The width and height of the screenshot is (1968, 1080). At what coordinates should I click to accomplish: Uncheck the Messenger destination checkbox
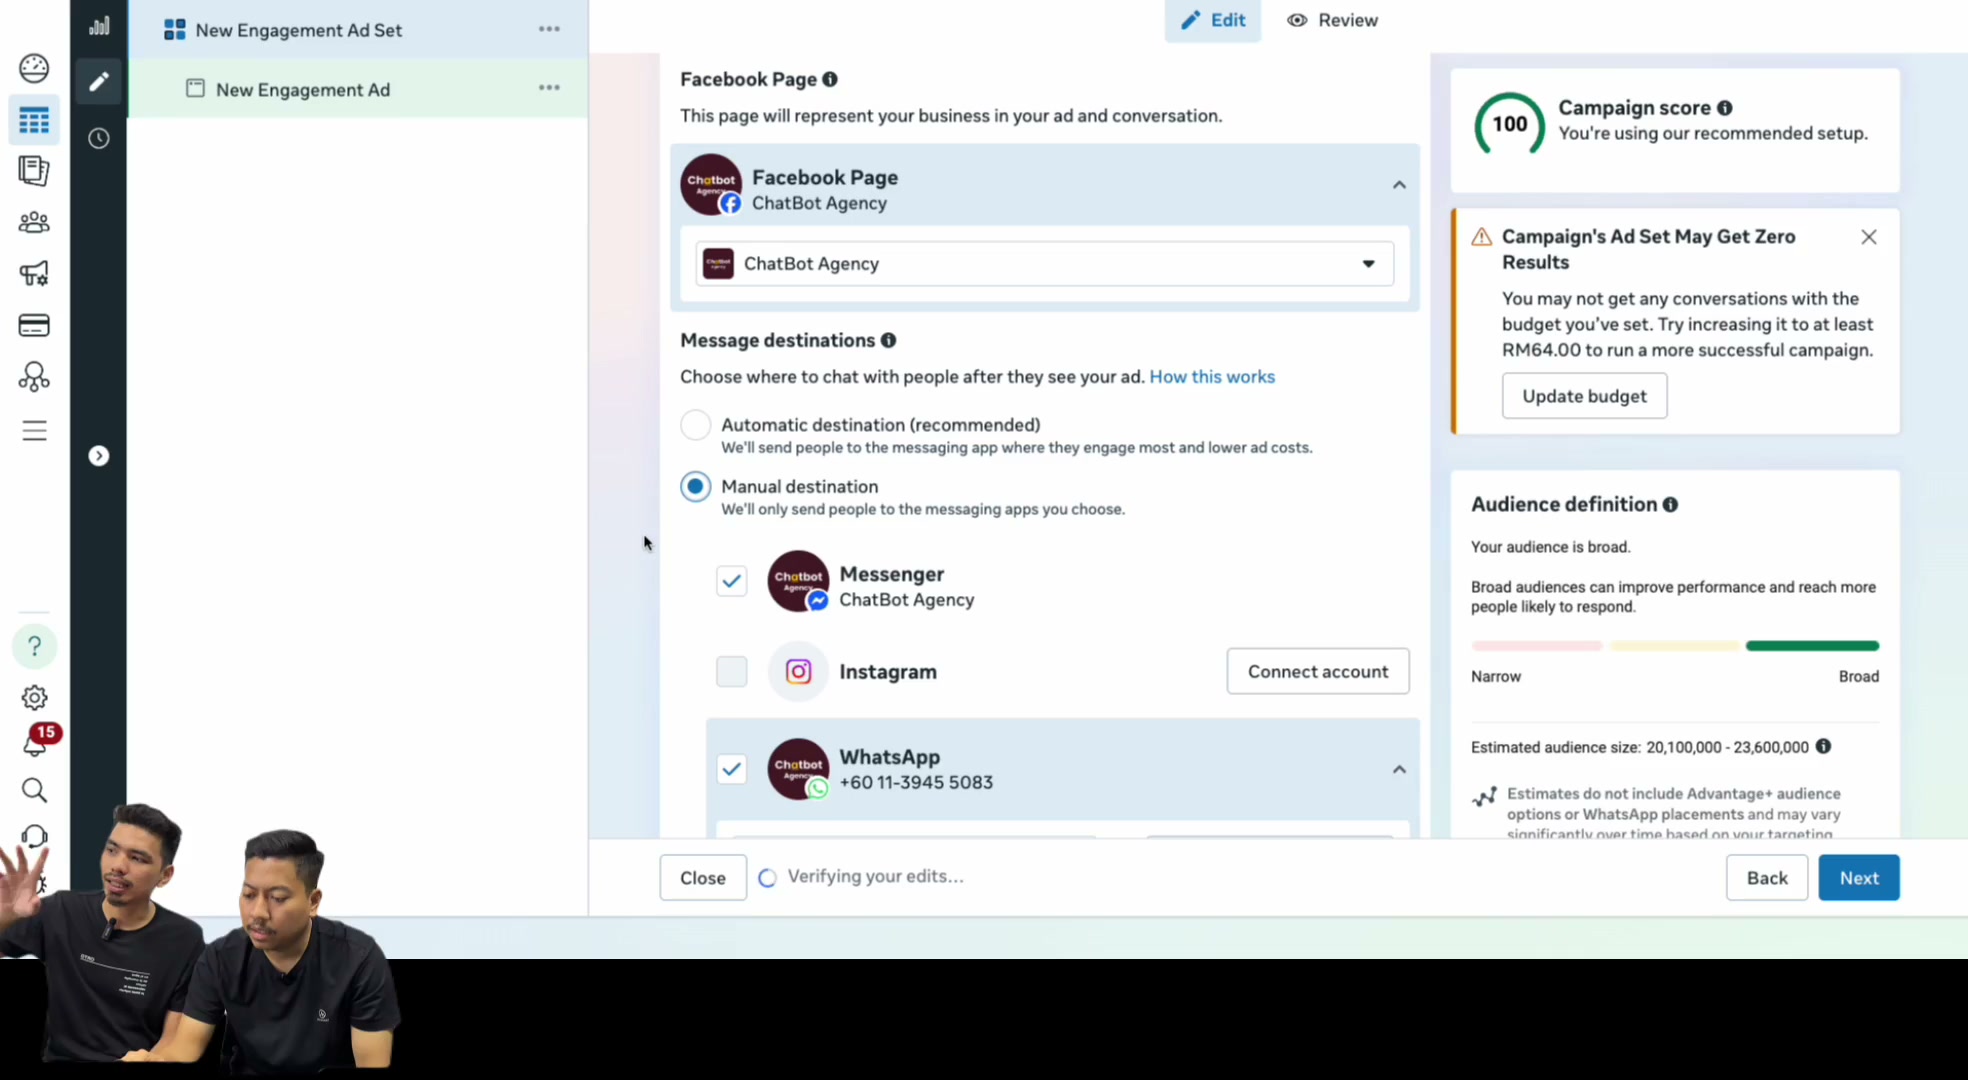tap(732, 581)
